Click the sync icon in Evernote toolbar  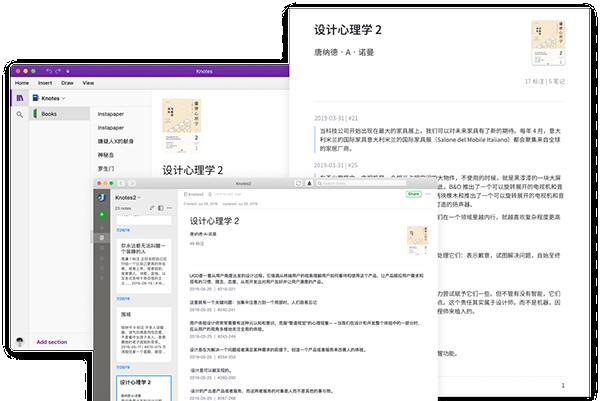tap(298, 184)
